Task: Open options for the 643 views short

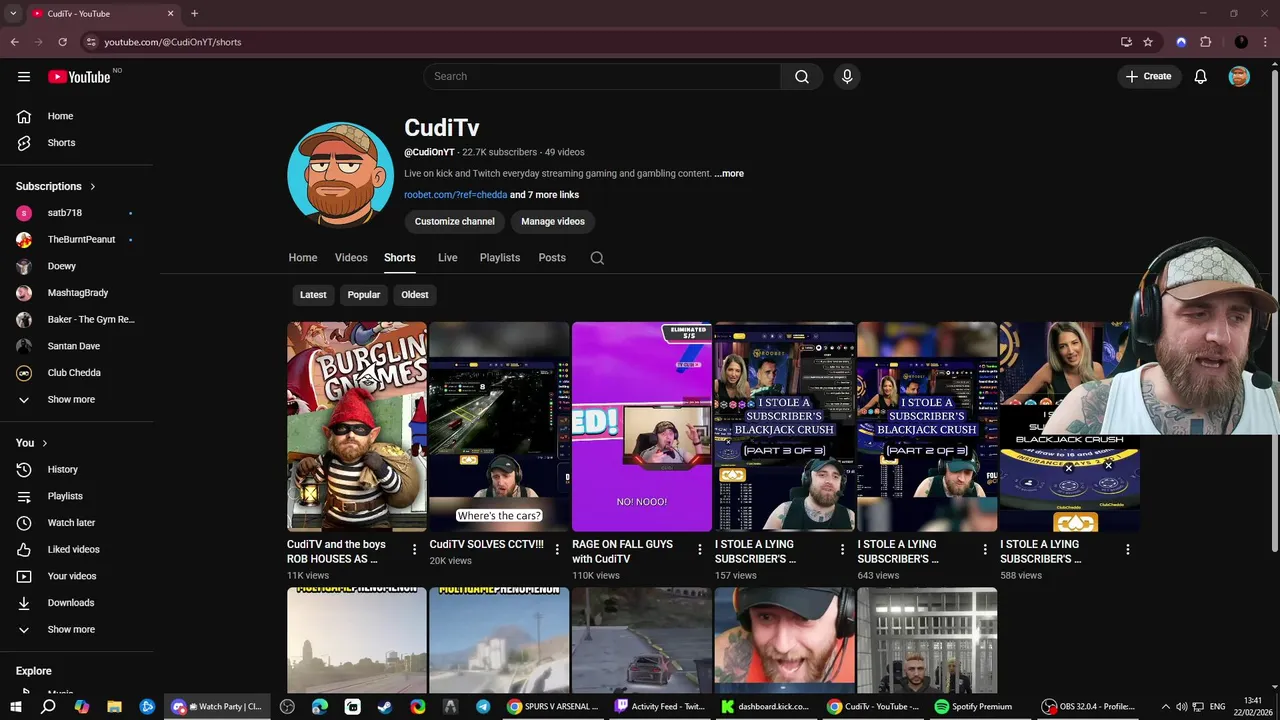Action: [985, 549]
